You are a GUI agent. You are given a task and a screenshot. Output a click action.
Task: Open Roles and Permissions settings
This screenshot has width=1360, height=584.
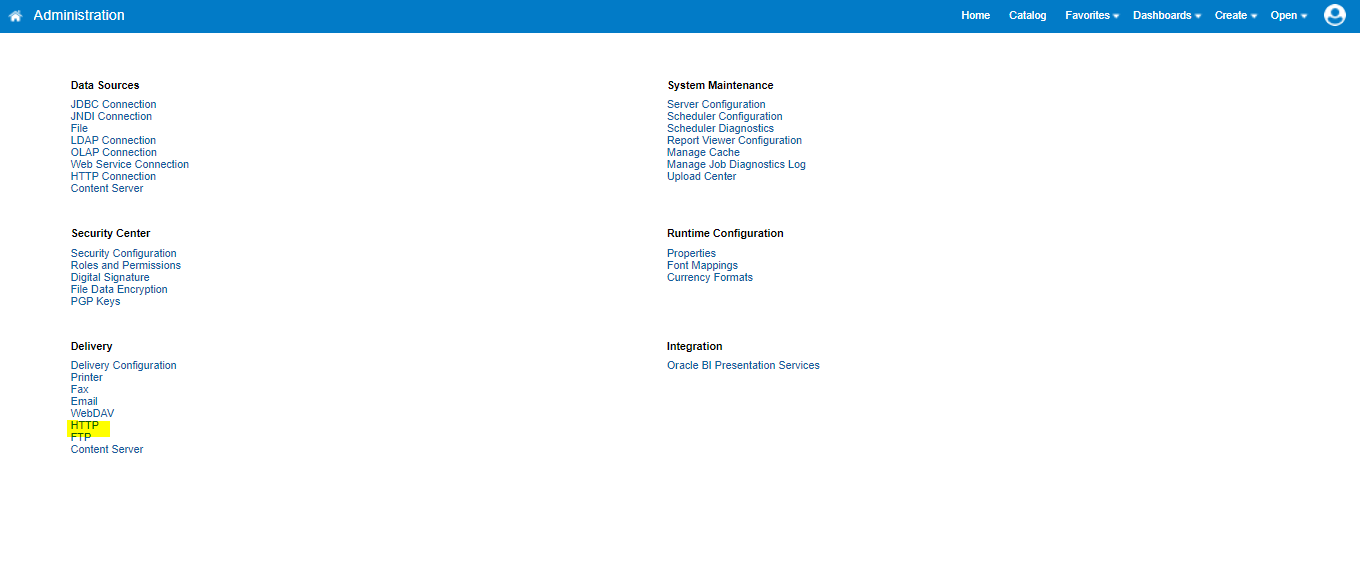point(126,265)
